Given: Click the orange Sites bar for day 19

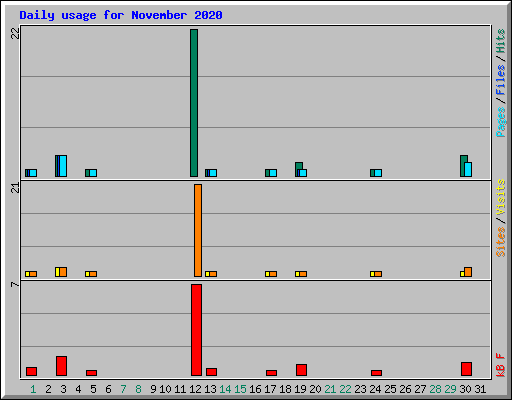Looking at the screenshot, I should (303, 274).
